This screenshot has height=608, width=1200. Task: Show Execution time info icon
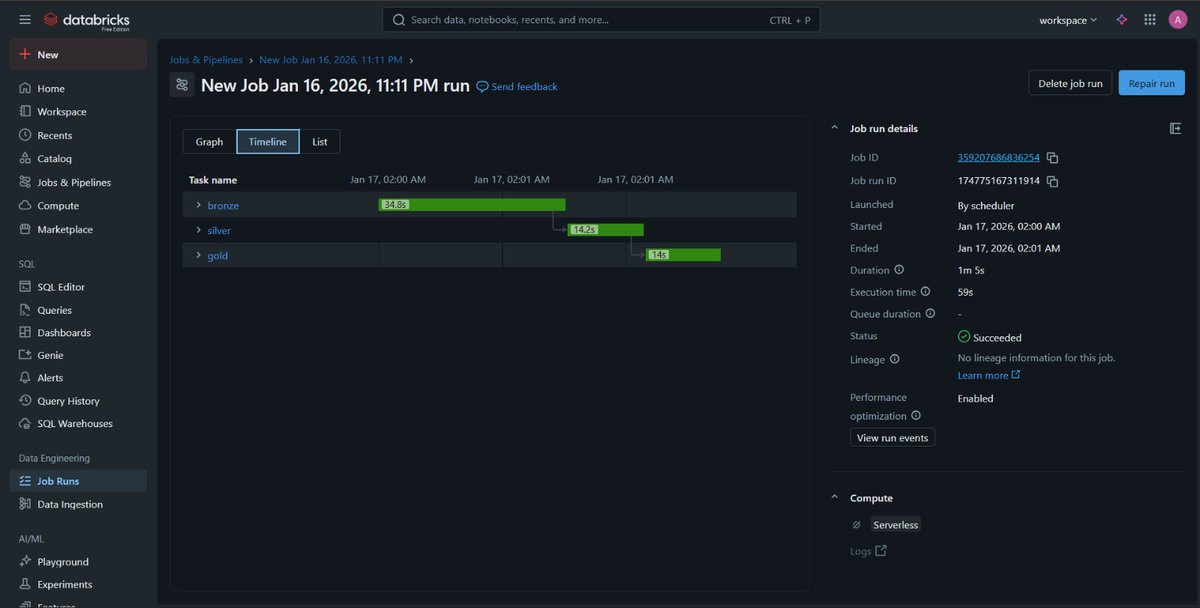click(x=925, y=292)
